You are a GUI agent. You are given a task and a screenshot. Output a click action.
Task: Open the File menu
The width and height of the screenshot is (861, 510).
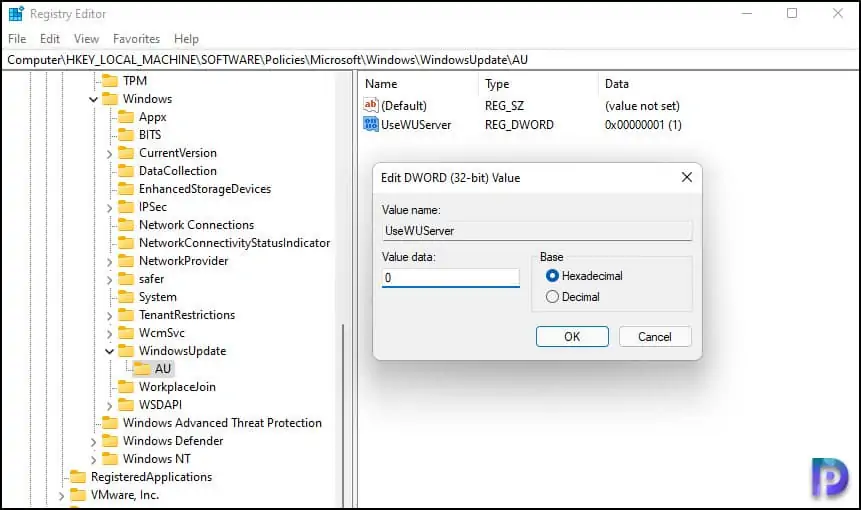[x=17, y=39]
